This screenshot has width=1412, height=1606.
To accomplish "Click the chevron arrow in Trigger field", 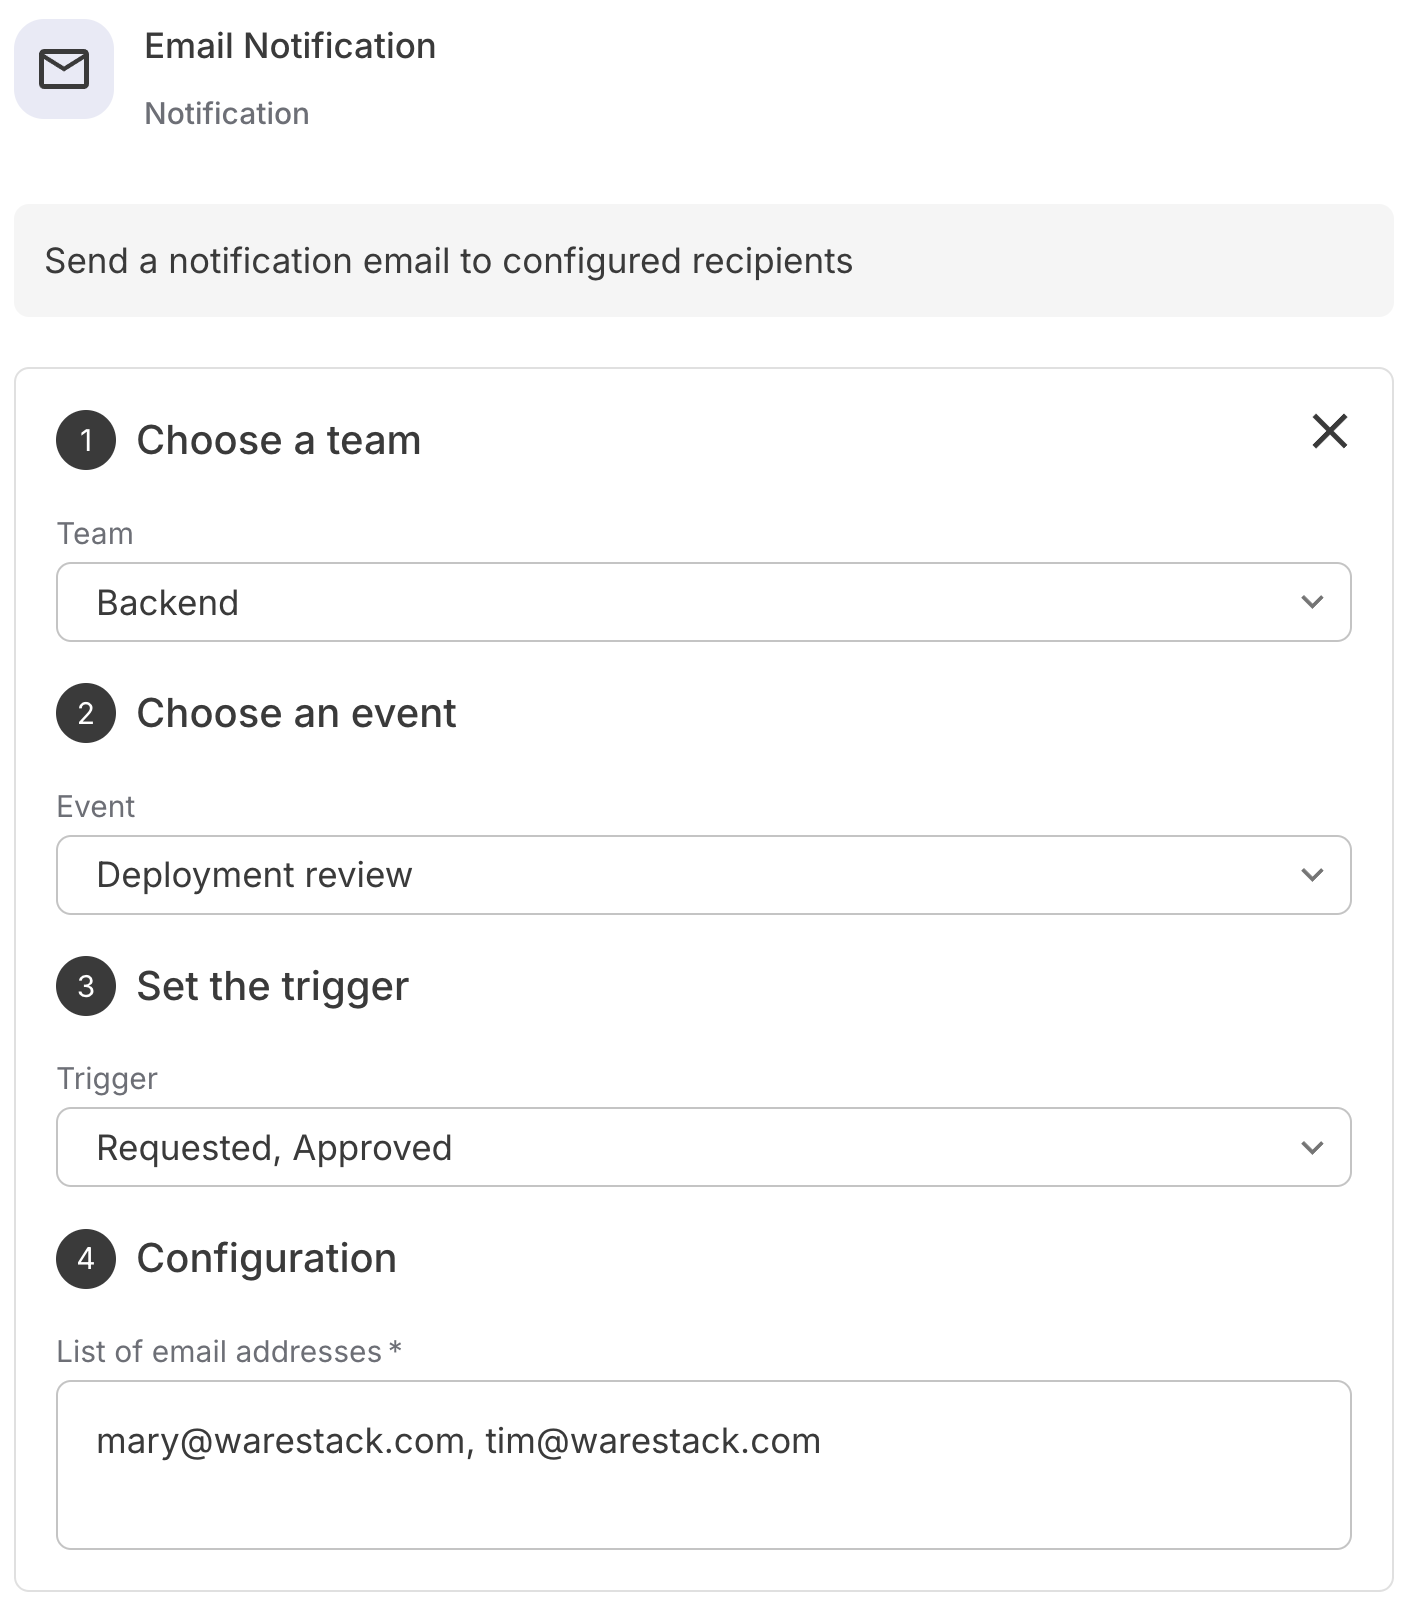I will 1312,1147.
